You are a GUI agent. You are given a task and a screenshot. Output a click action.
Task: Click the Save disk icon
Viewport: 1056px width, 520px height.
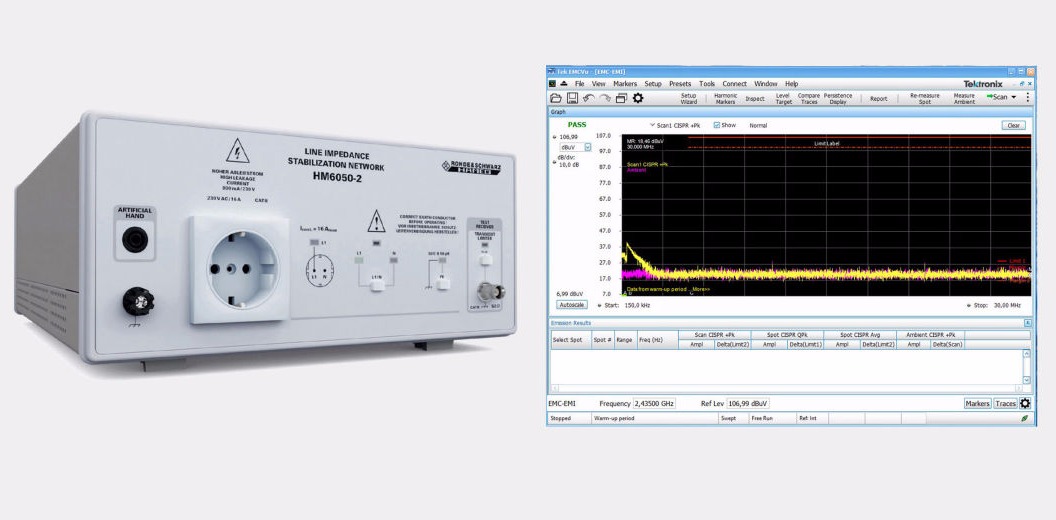(572, 98)
